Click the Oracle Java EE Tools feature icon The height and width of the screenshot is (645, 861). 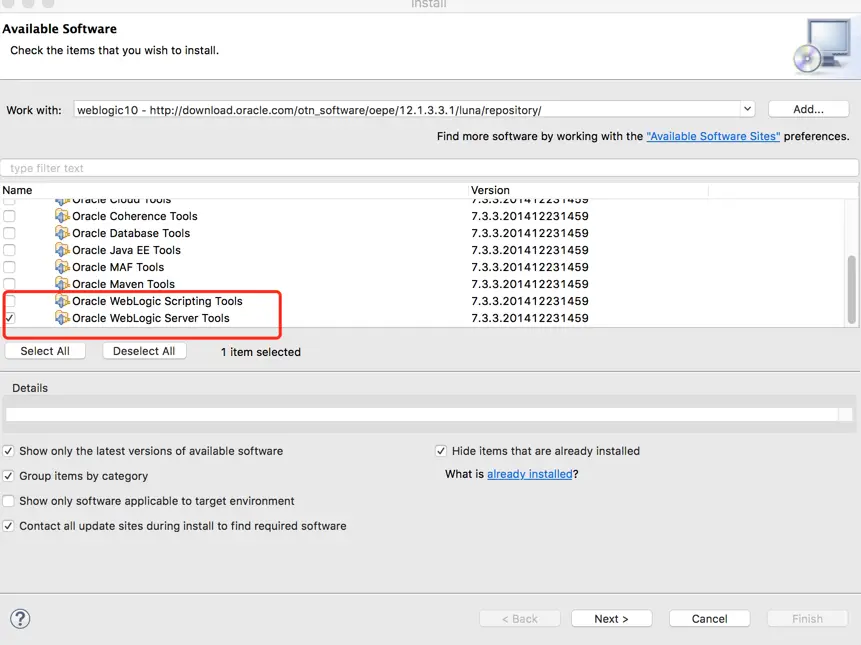coord(62,250)
